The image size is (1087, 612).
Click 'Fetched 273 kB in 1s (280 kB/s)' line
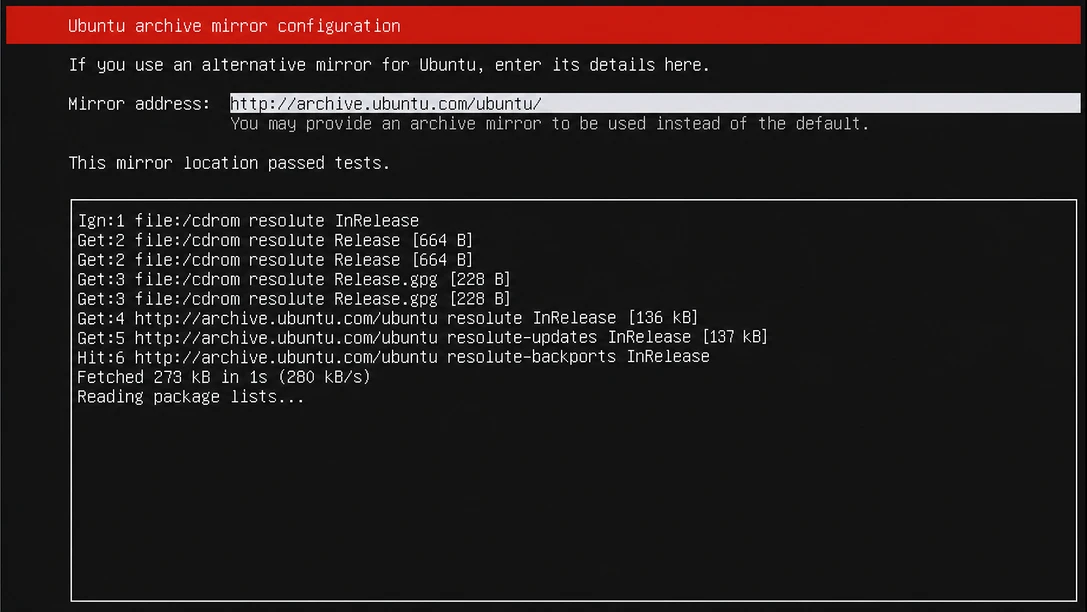click(x=224, y=376)
